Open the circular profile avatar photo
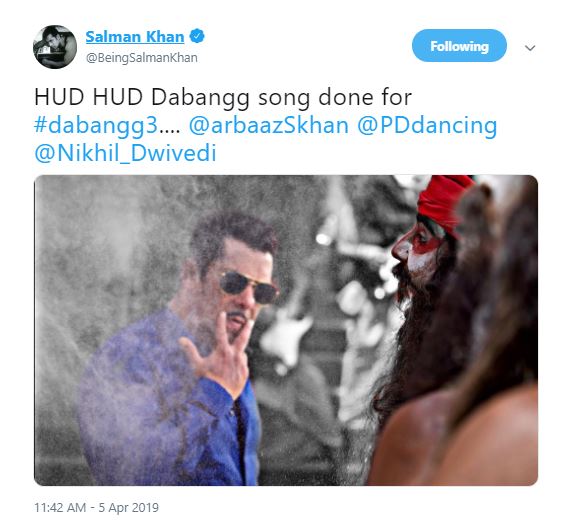Viewport: 568px width, 522px height. point(55,47)
